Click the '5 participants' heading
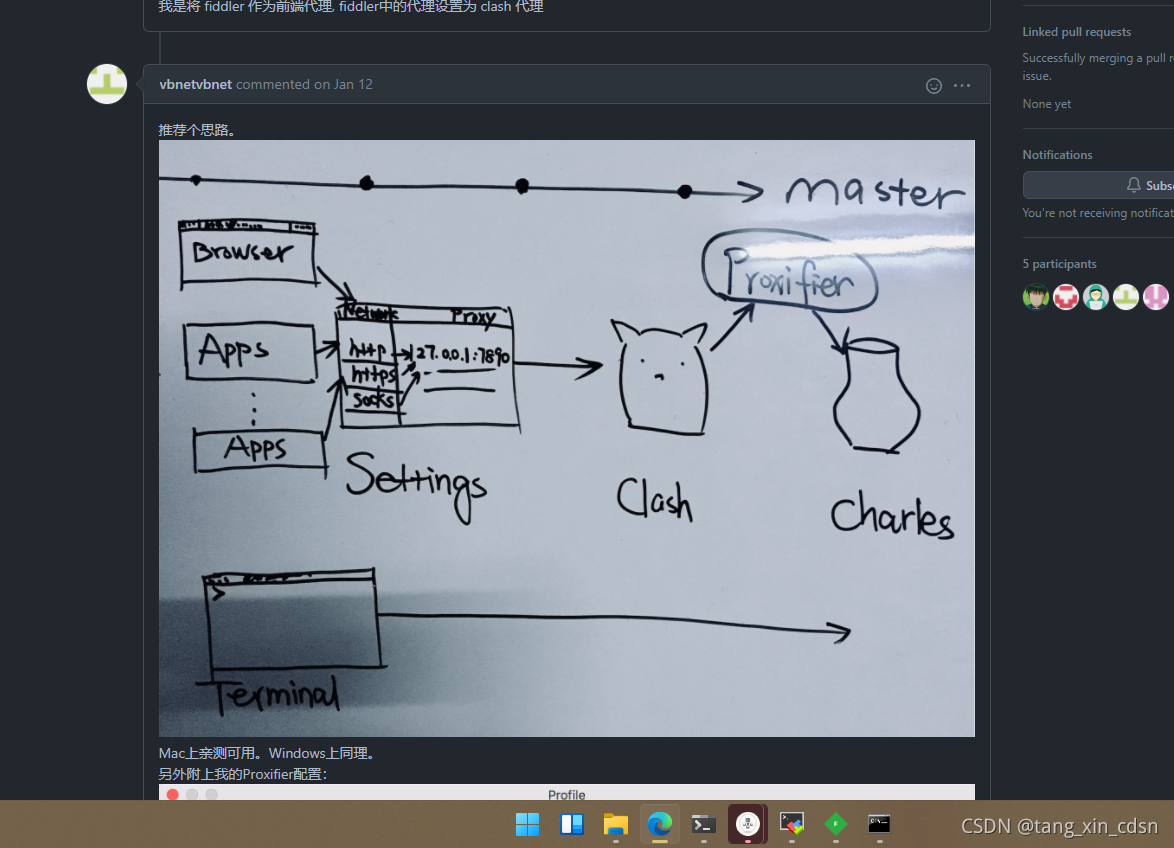 tap(1059, 263)
